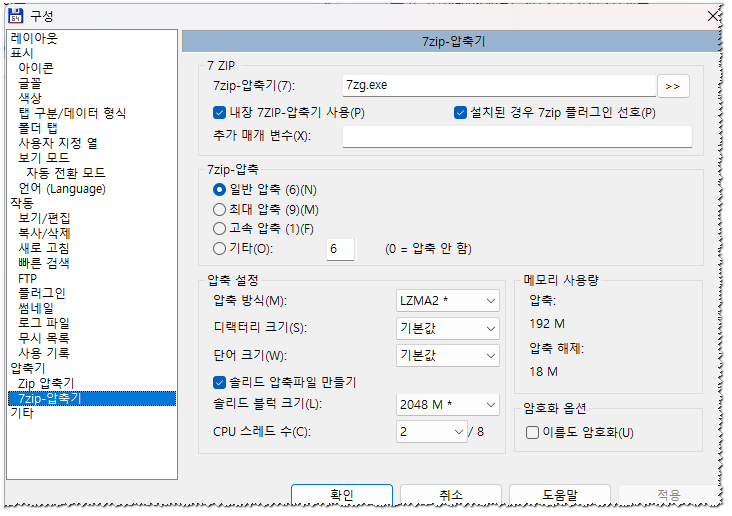The width and height of the screenshot is (732, 516).
Task: Select highlighted 7zip-압축기 tree item
Action: pos(92,398)
